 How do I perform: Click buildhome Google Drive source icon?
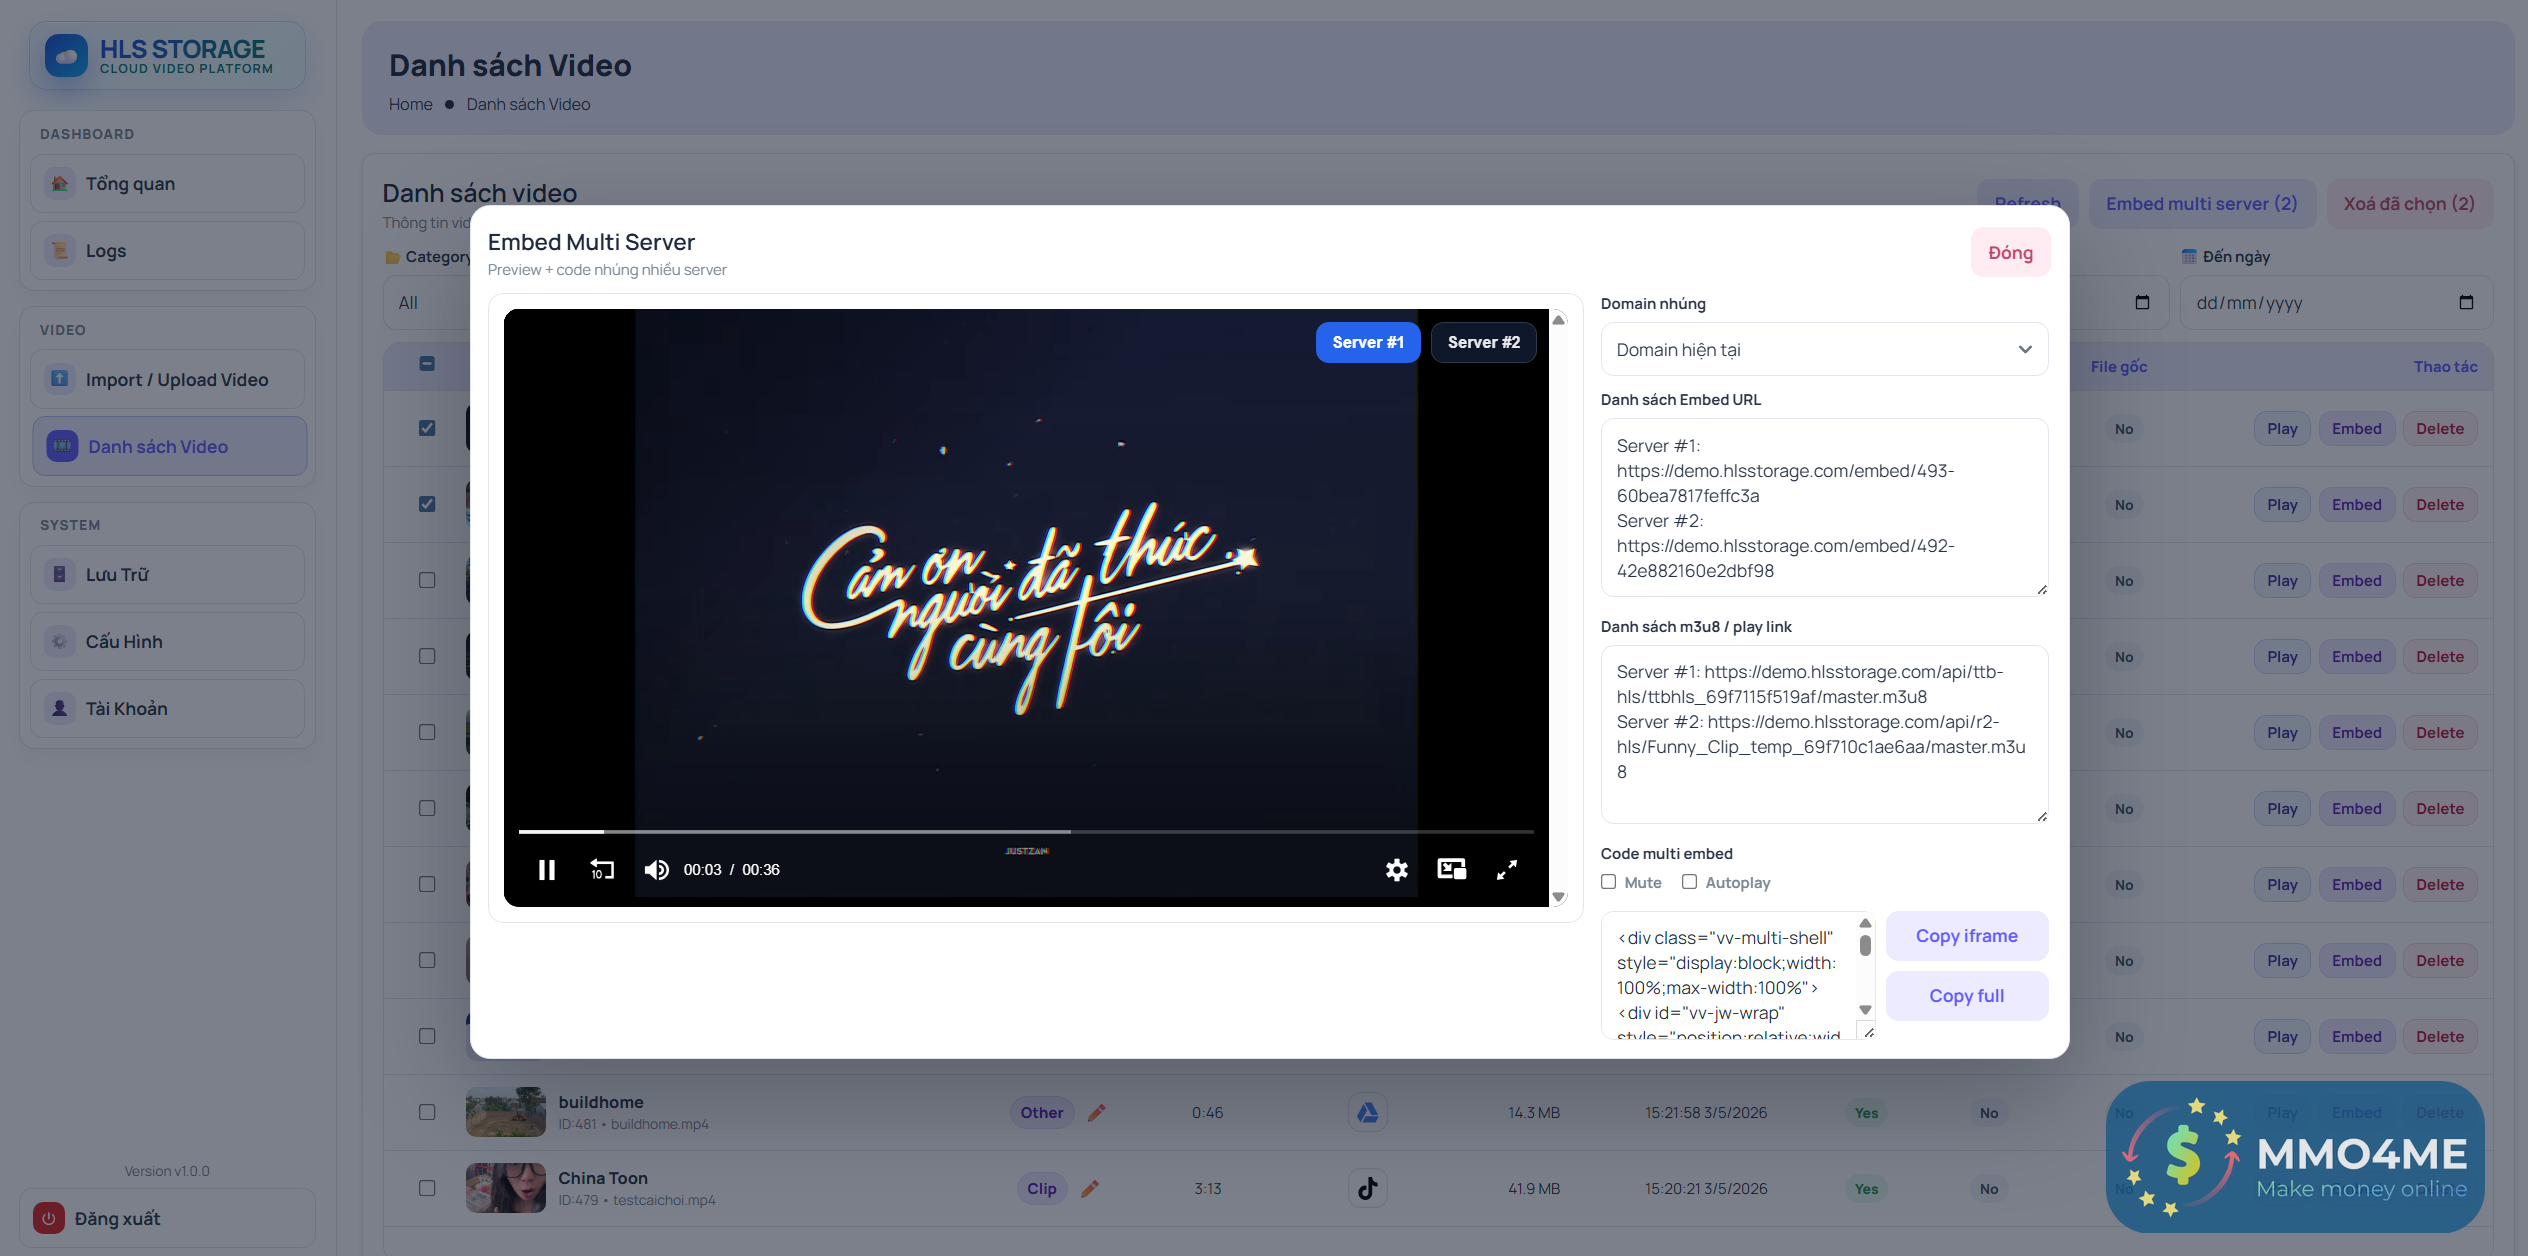pyautogui.click(x=1367, y=1112)
